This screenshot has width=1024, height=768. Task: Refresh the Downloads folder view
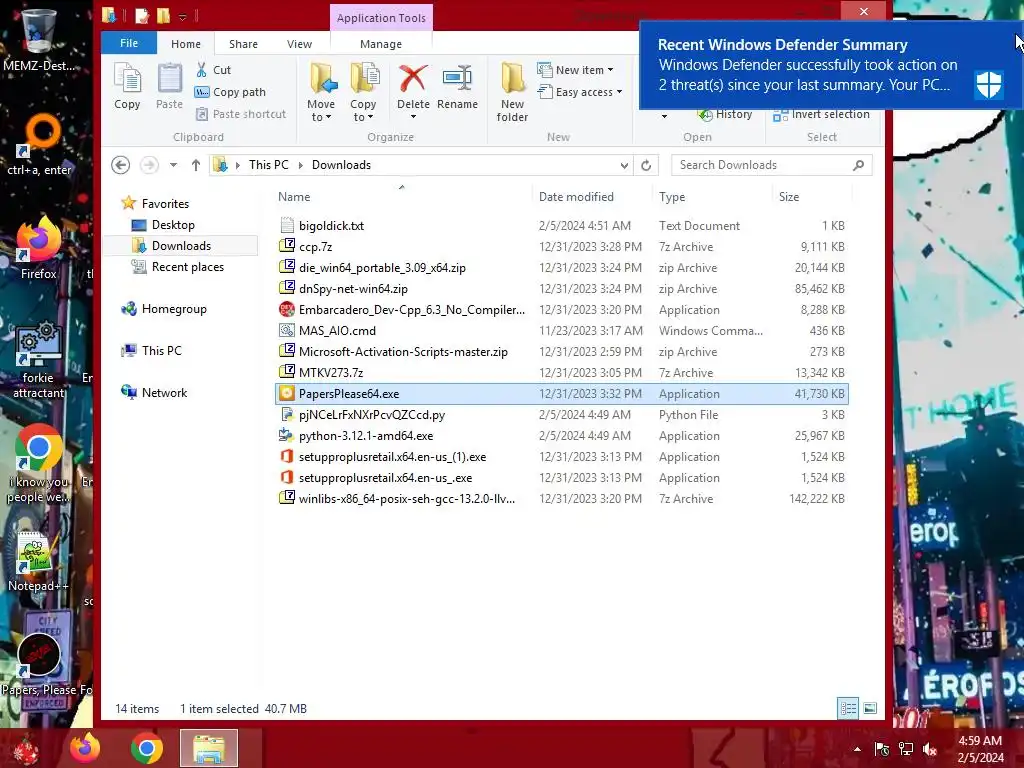[646, 165]
